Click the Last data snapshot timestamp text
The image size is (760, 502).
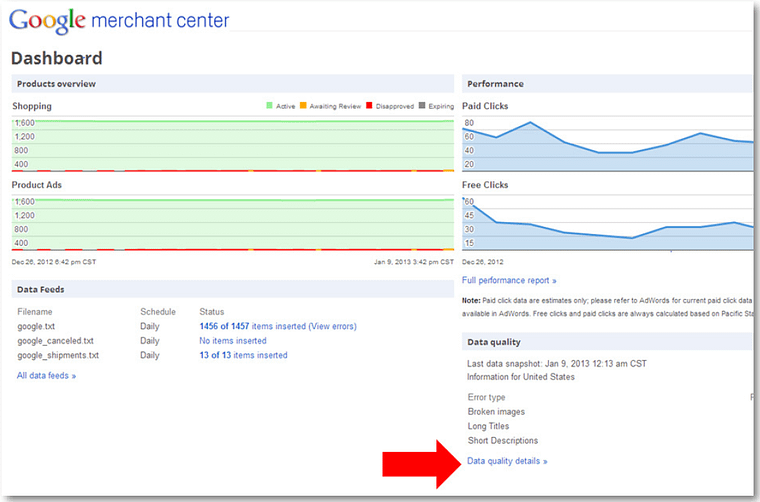(556, 363)
